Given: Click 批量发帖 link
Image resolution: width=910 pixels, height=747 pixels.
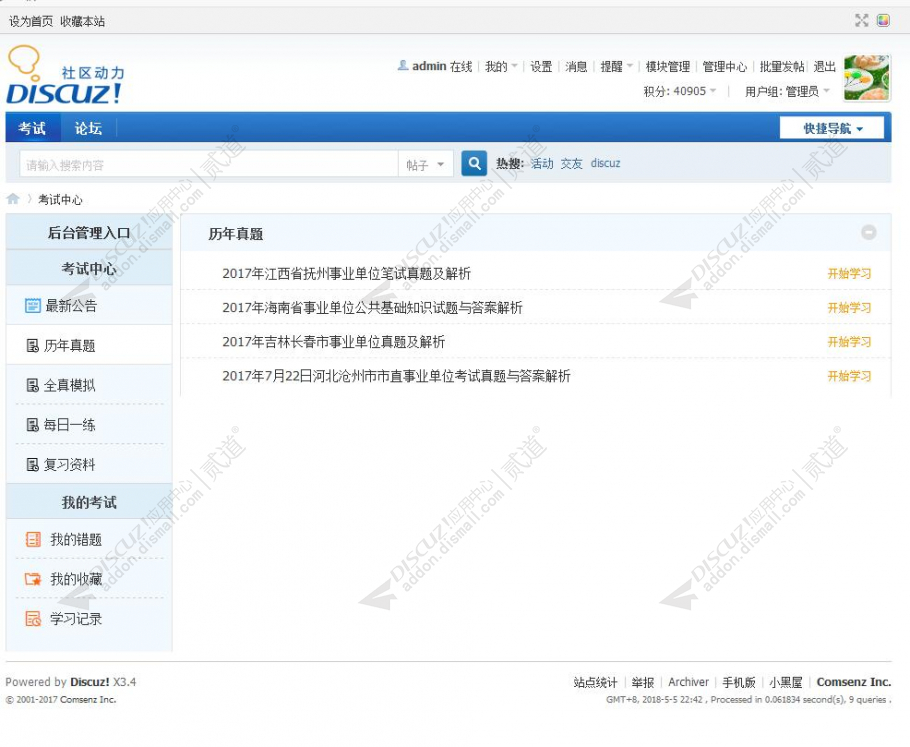Looking at the screenshot, I should coord(782,67).
